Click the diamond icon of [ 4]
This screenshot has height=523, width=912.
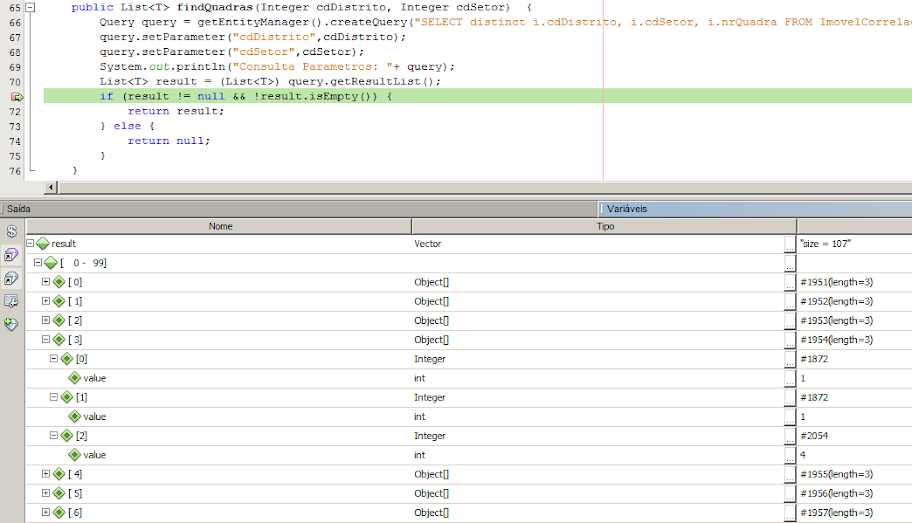[59, 474]
